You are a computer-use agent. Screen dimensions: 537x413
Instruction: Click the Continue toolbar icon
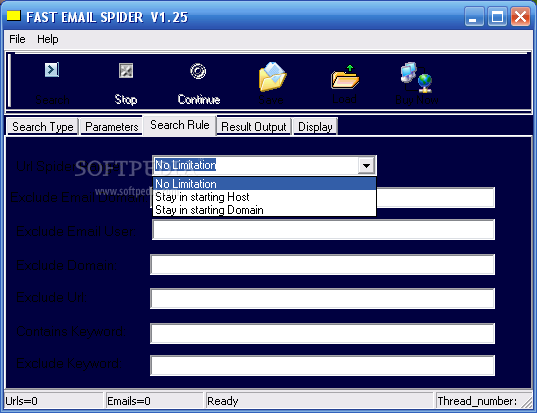pyautogui.click(x=198, y=71)
